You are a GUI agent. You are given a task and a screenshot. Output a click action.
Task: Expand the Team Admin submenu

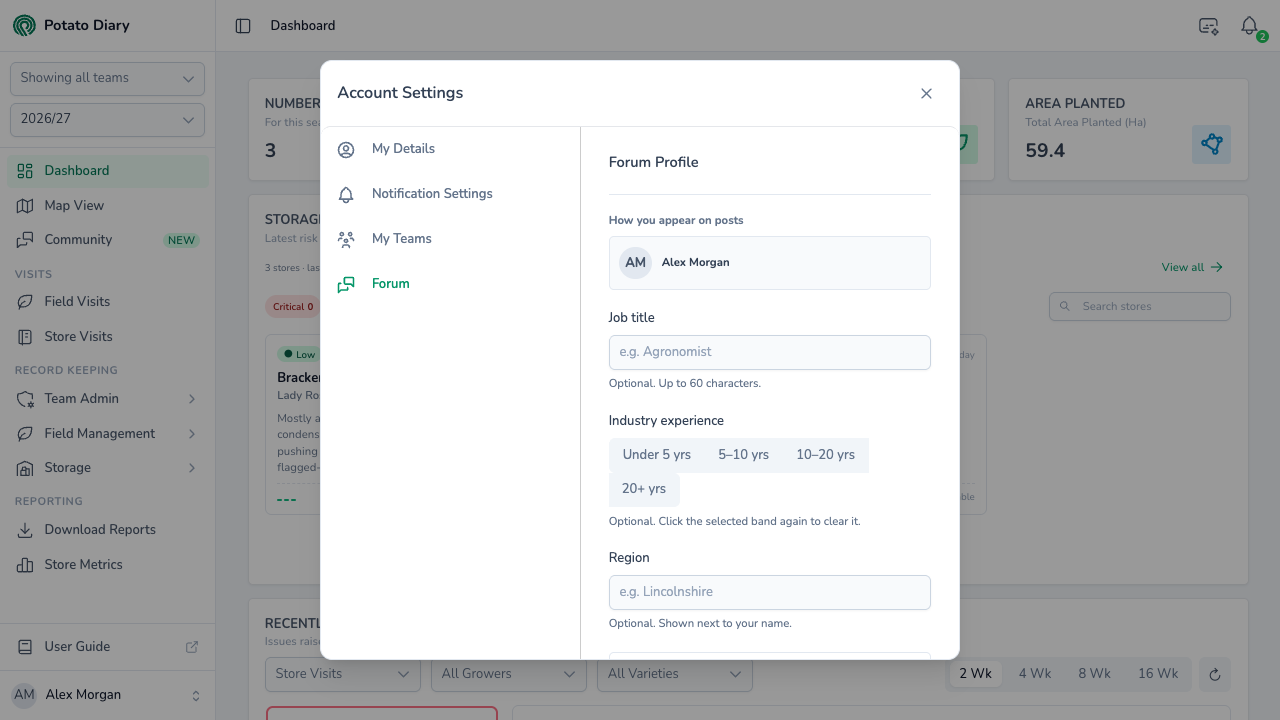click(108, 399)
